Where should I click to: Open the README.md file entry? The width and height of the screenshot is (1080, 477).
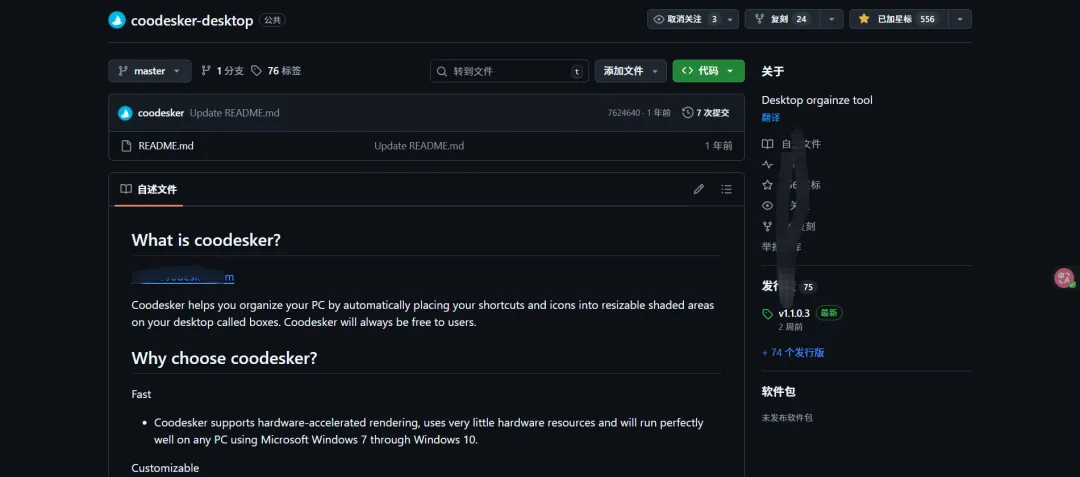coord(165,146)
